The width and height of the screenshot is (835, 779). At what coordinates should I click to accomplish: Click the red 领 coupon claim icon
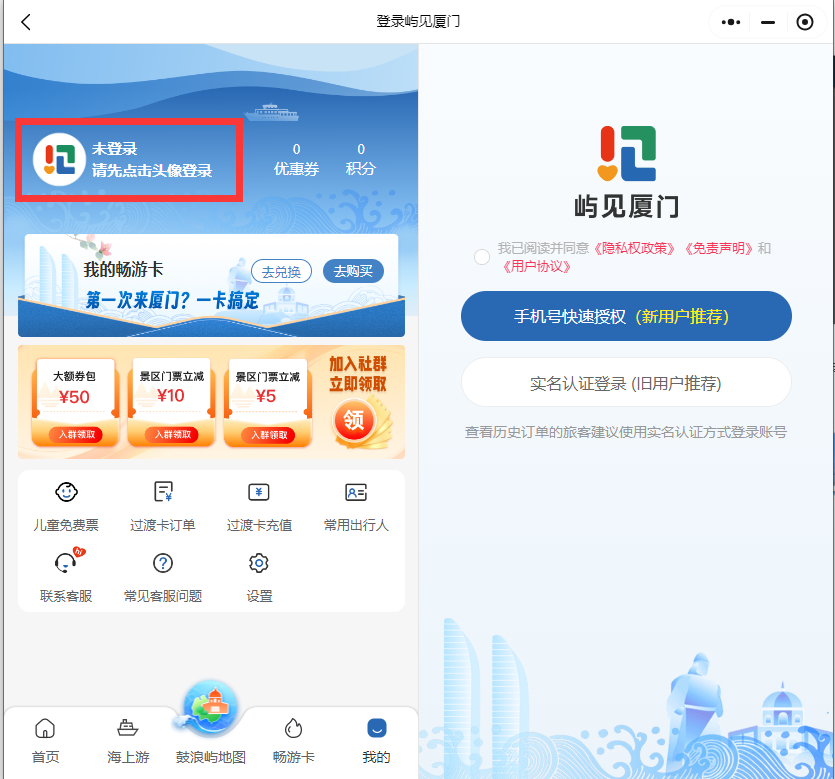click(354, 421)
